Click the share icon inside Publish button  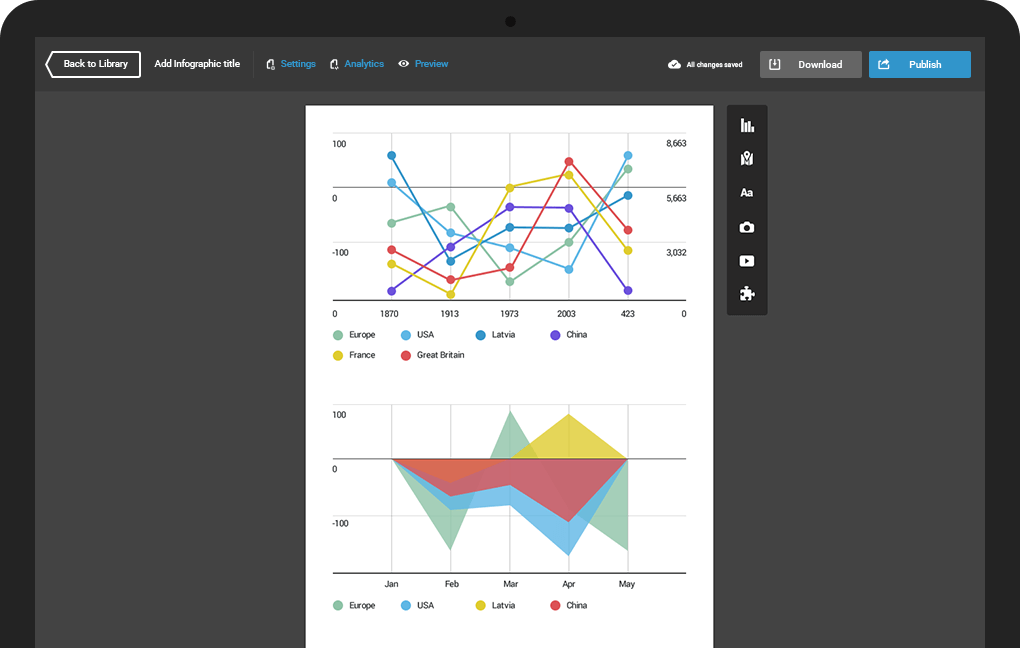(884, 64)
